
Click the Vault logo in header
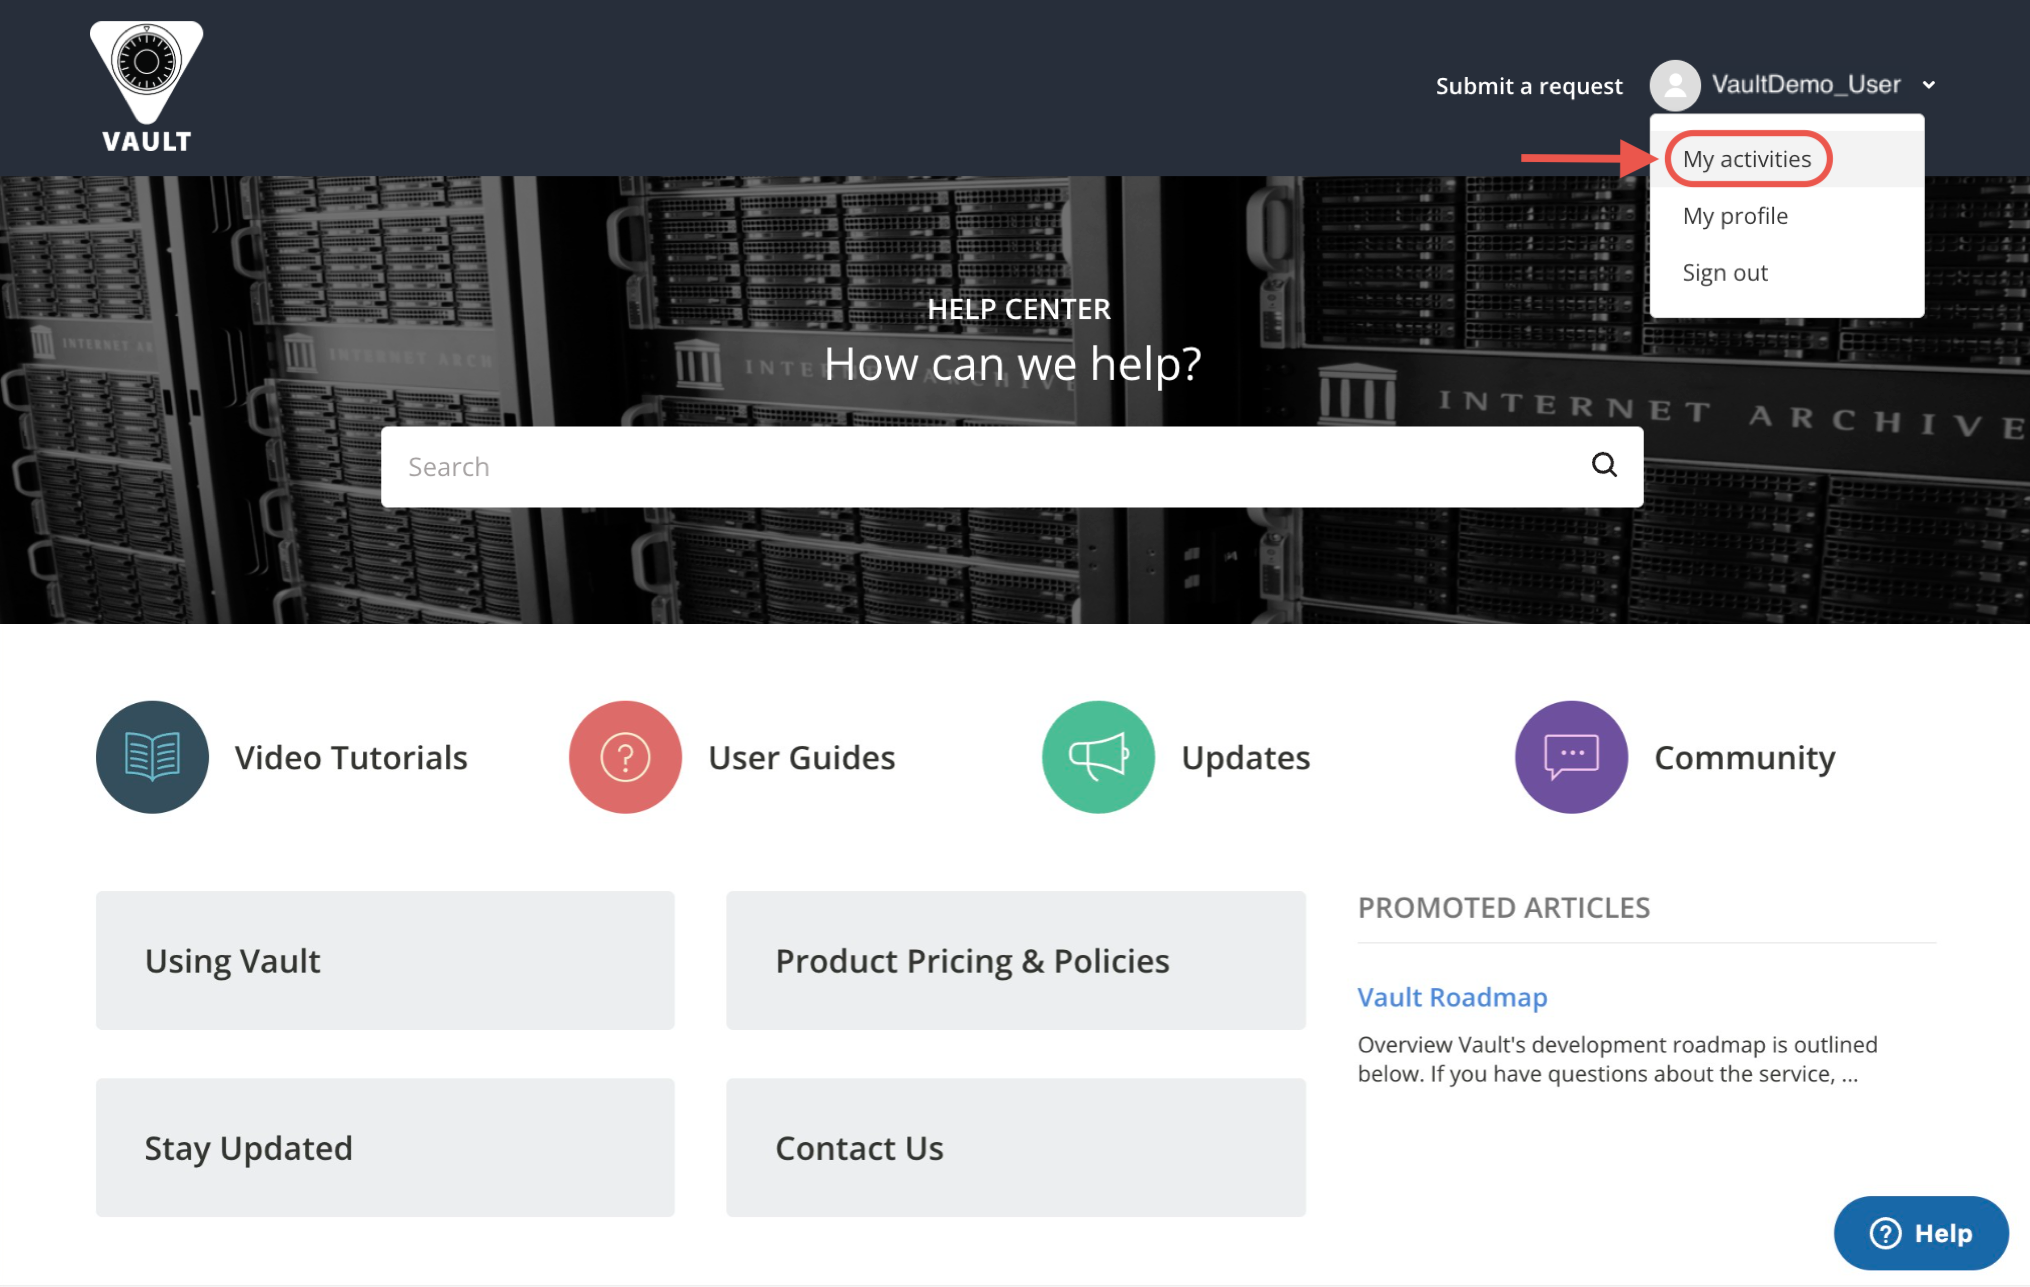[147, 88]
